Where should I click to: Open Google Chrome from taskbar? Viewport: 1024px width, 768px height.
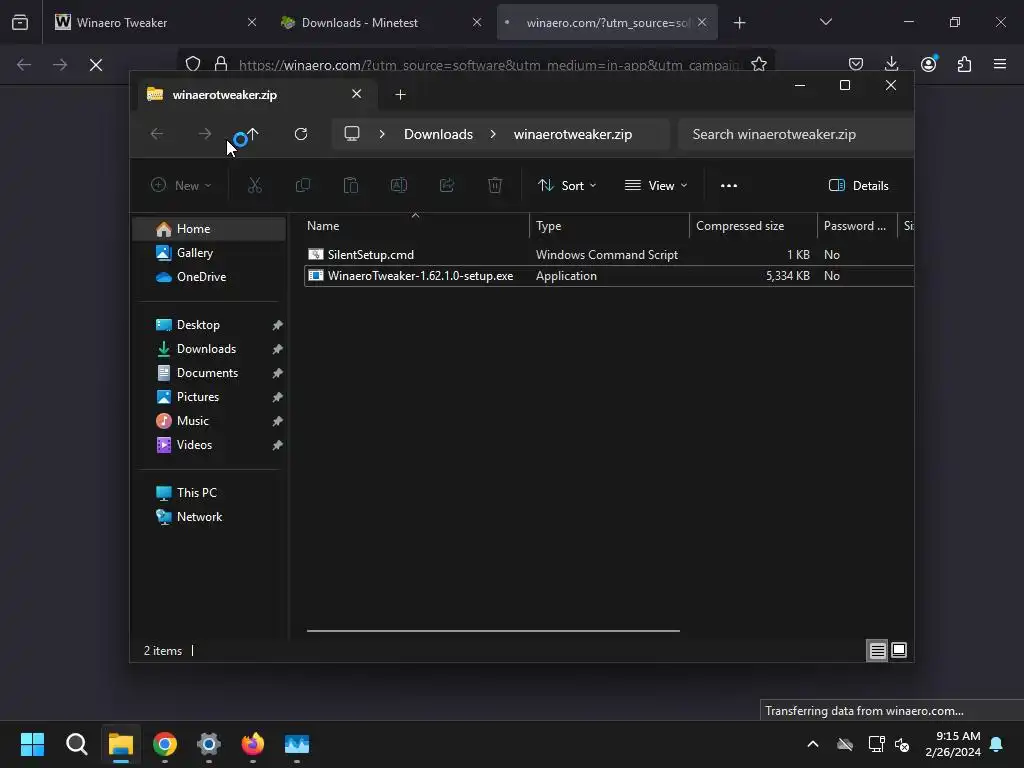[x=165, y=744]
